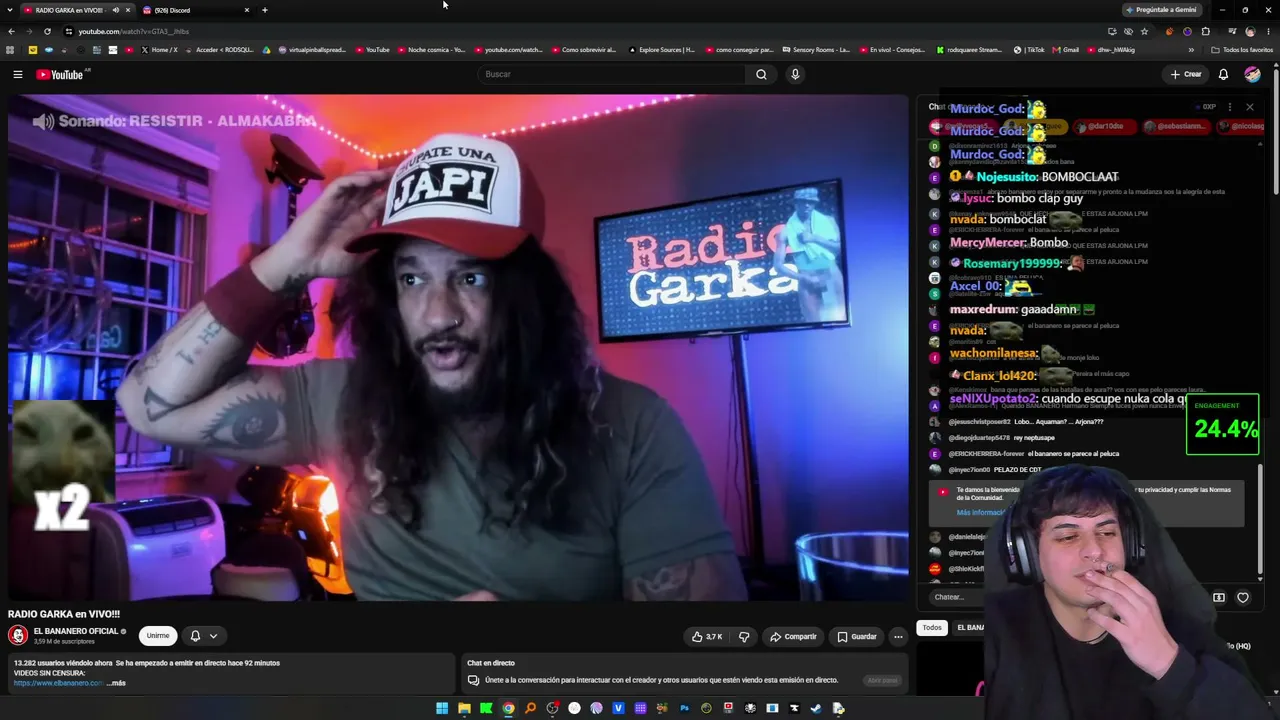The height and width of the screenshot is (720, 1280).
Task: Open the Gmail bookmark
Action: (x=1066, y=49)
